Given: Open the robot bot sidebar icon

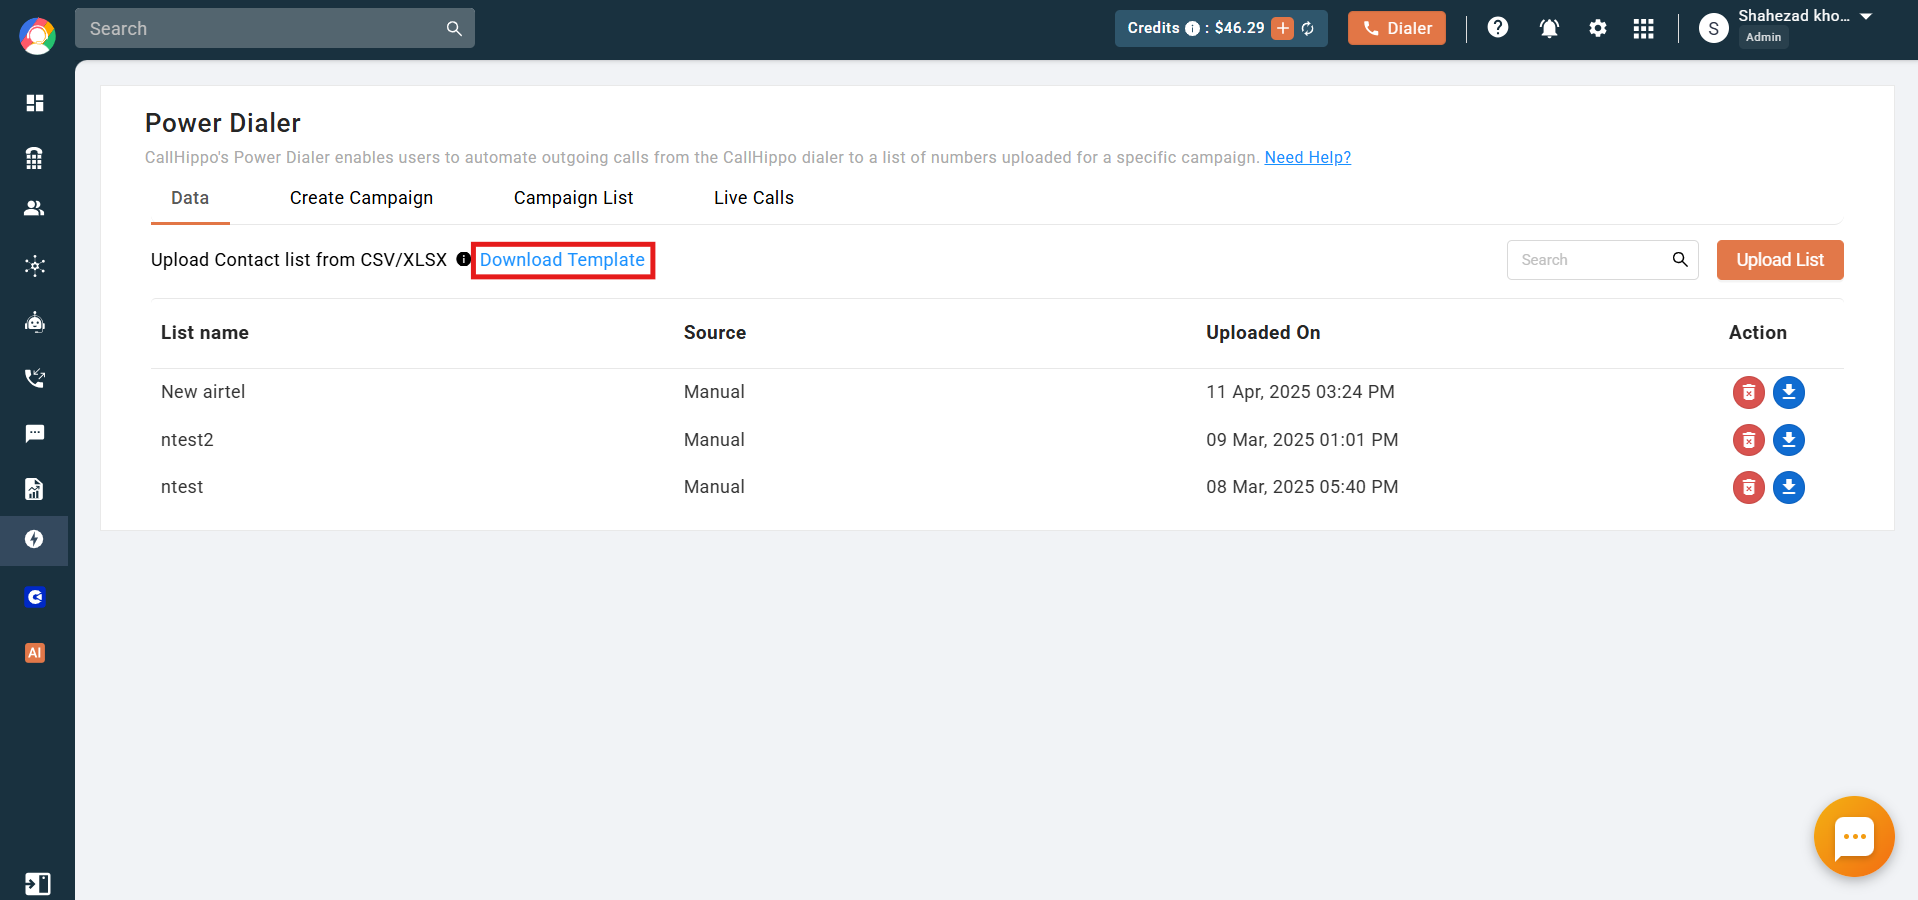Looking at the screenshot, I should 35,322.
